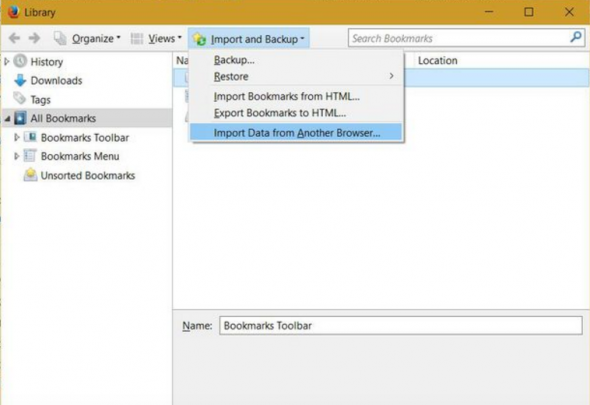Click the Firefox logo in title bar
590x405 pixels.
click(x=14, y=12)
